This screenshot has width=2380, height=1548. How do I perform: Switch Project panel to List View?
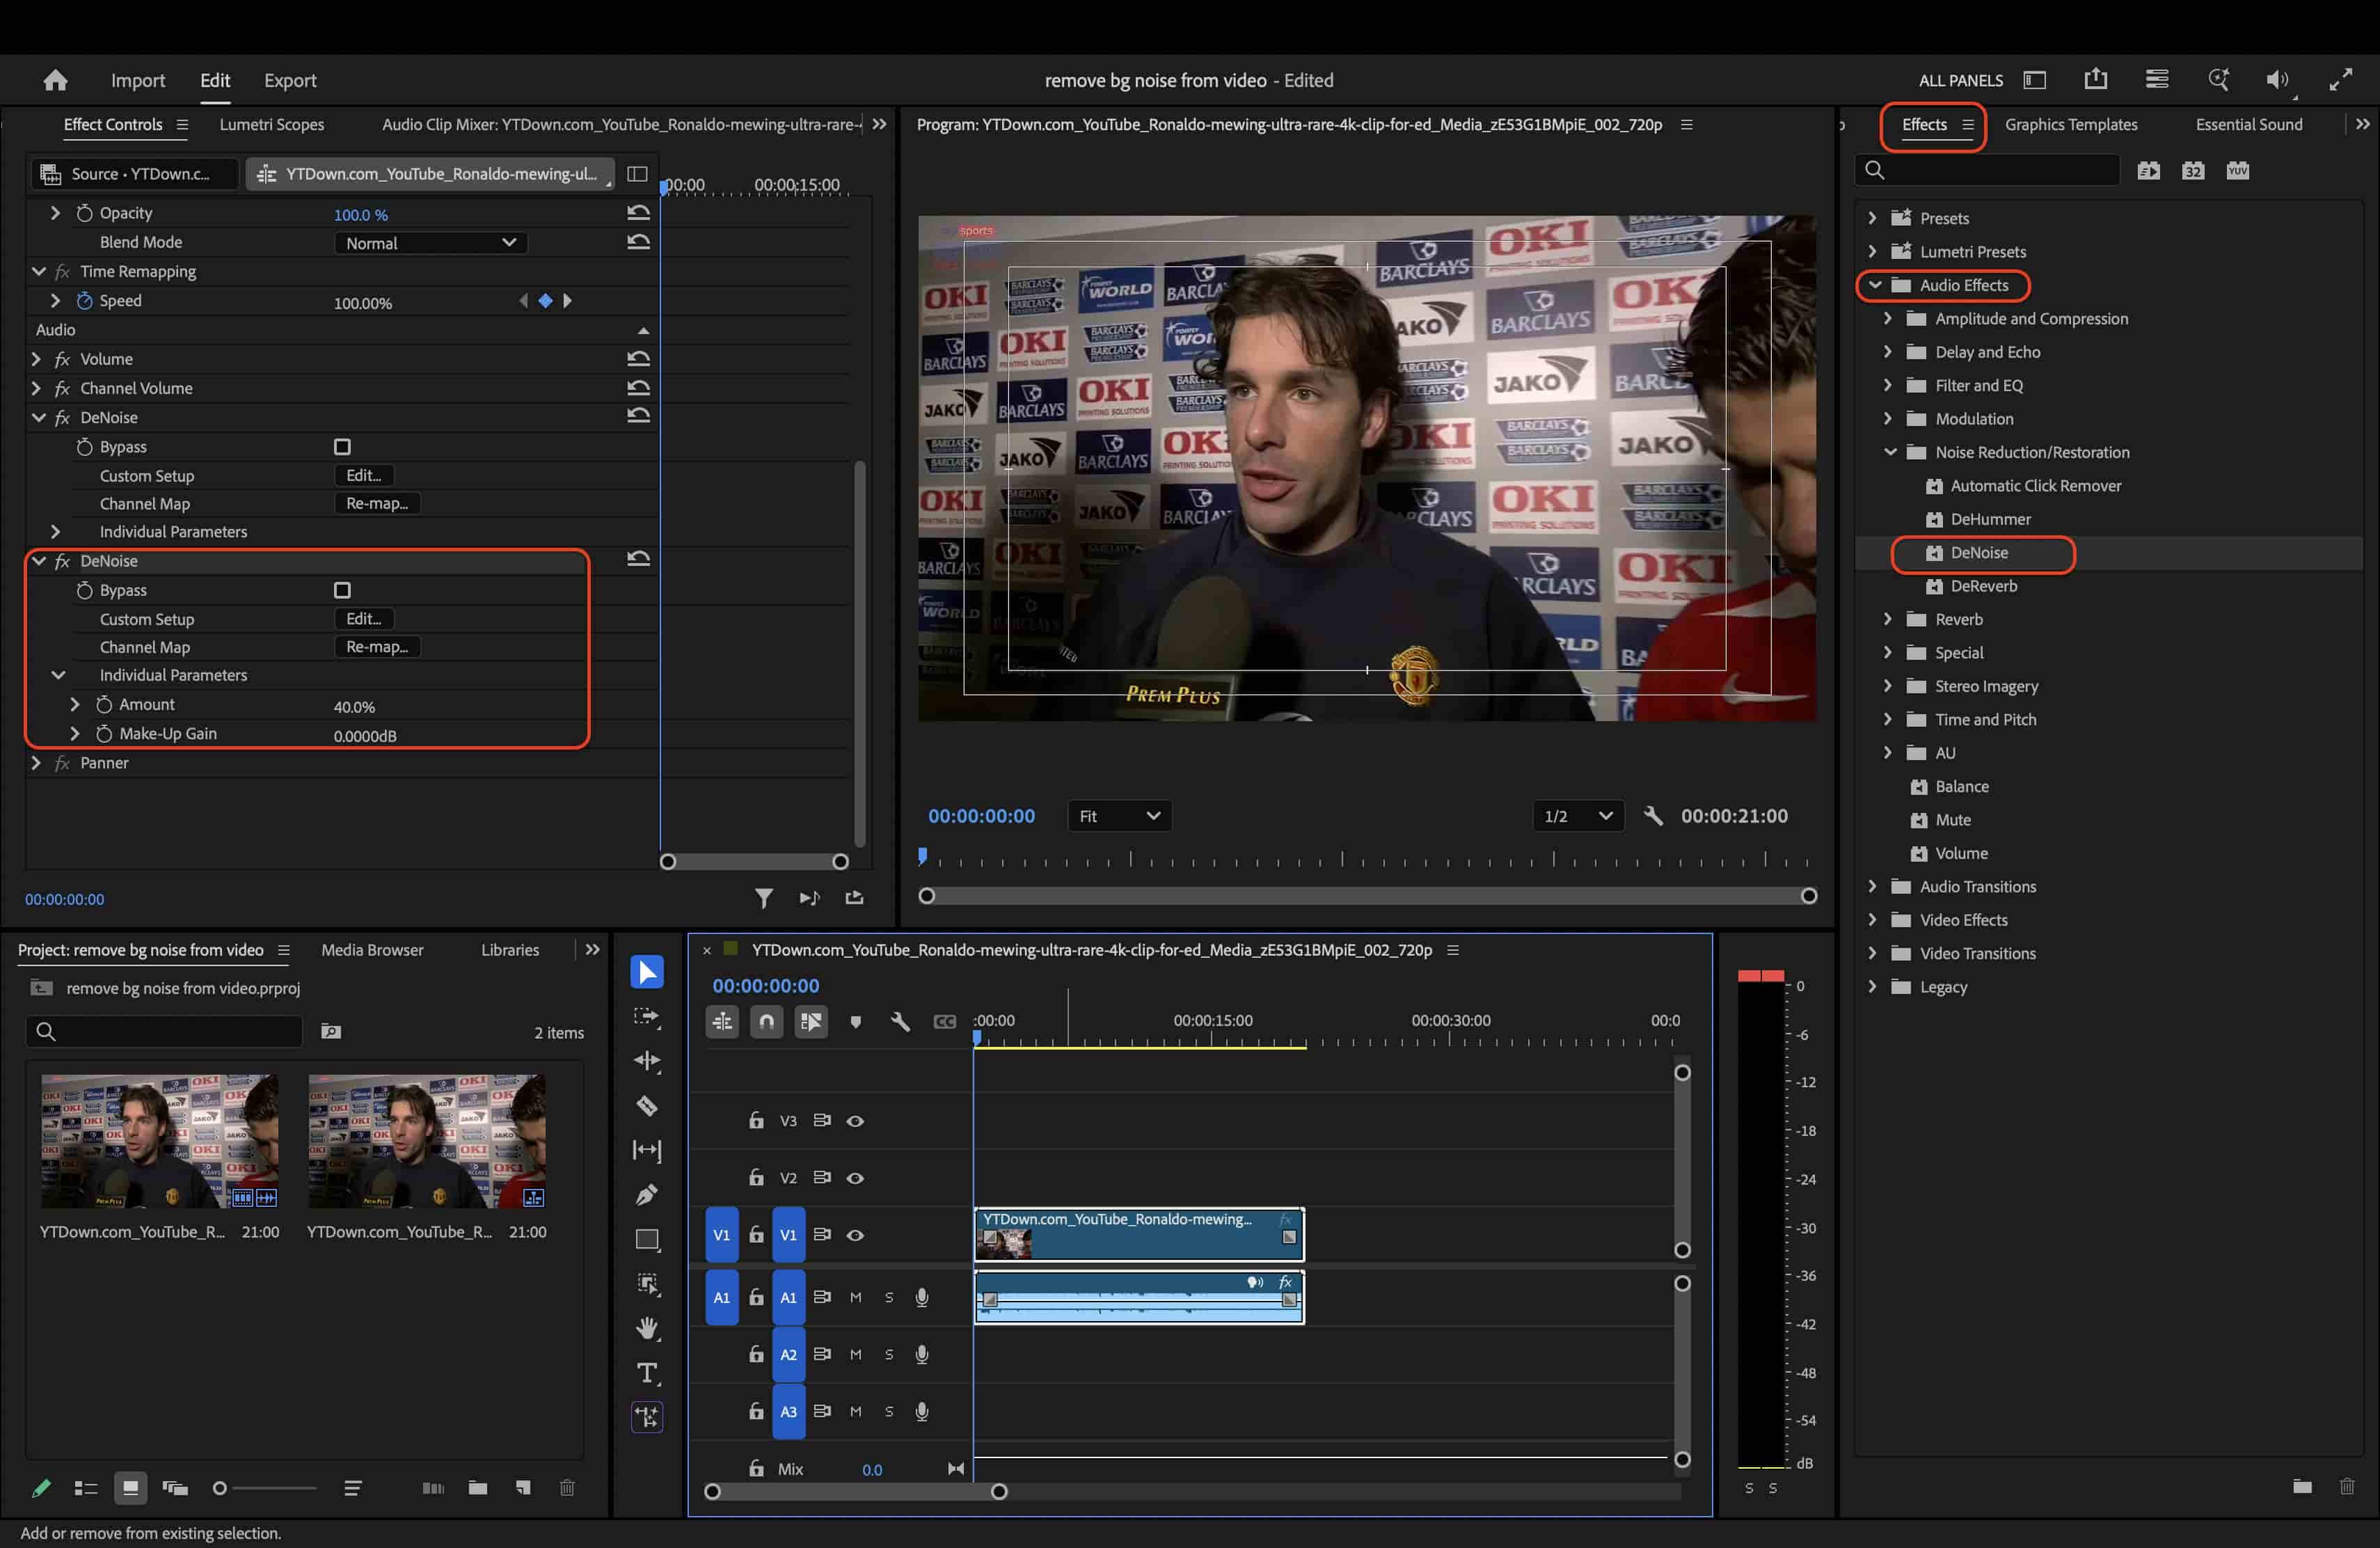coord(86,1488)
